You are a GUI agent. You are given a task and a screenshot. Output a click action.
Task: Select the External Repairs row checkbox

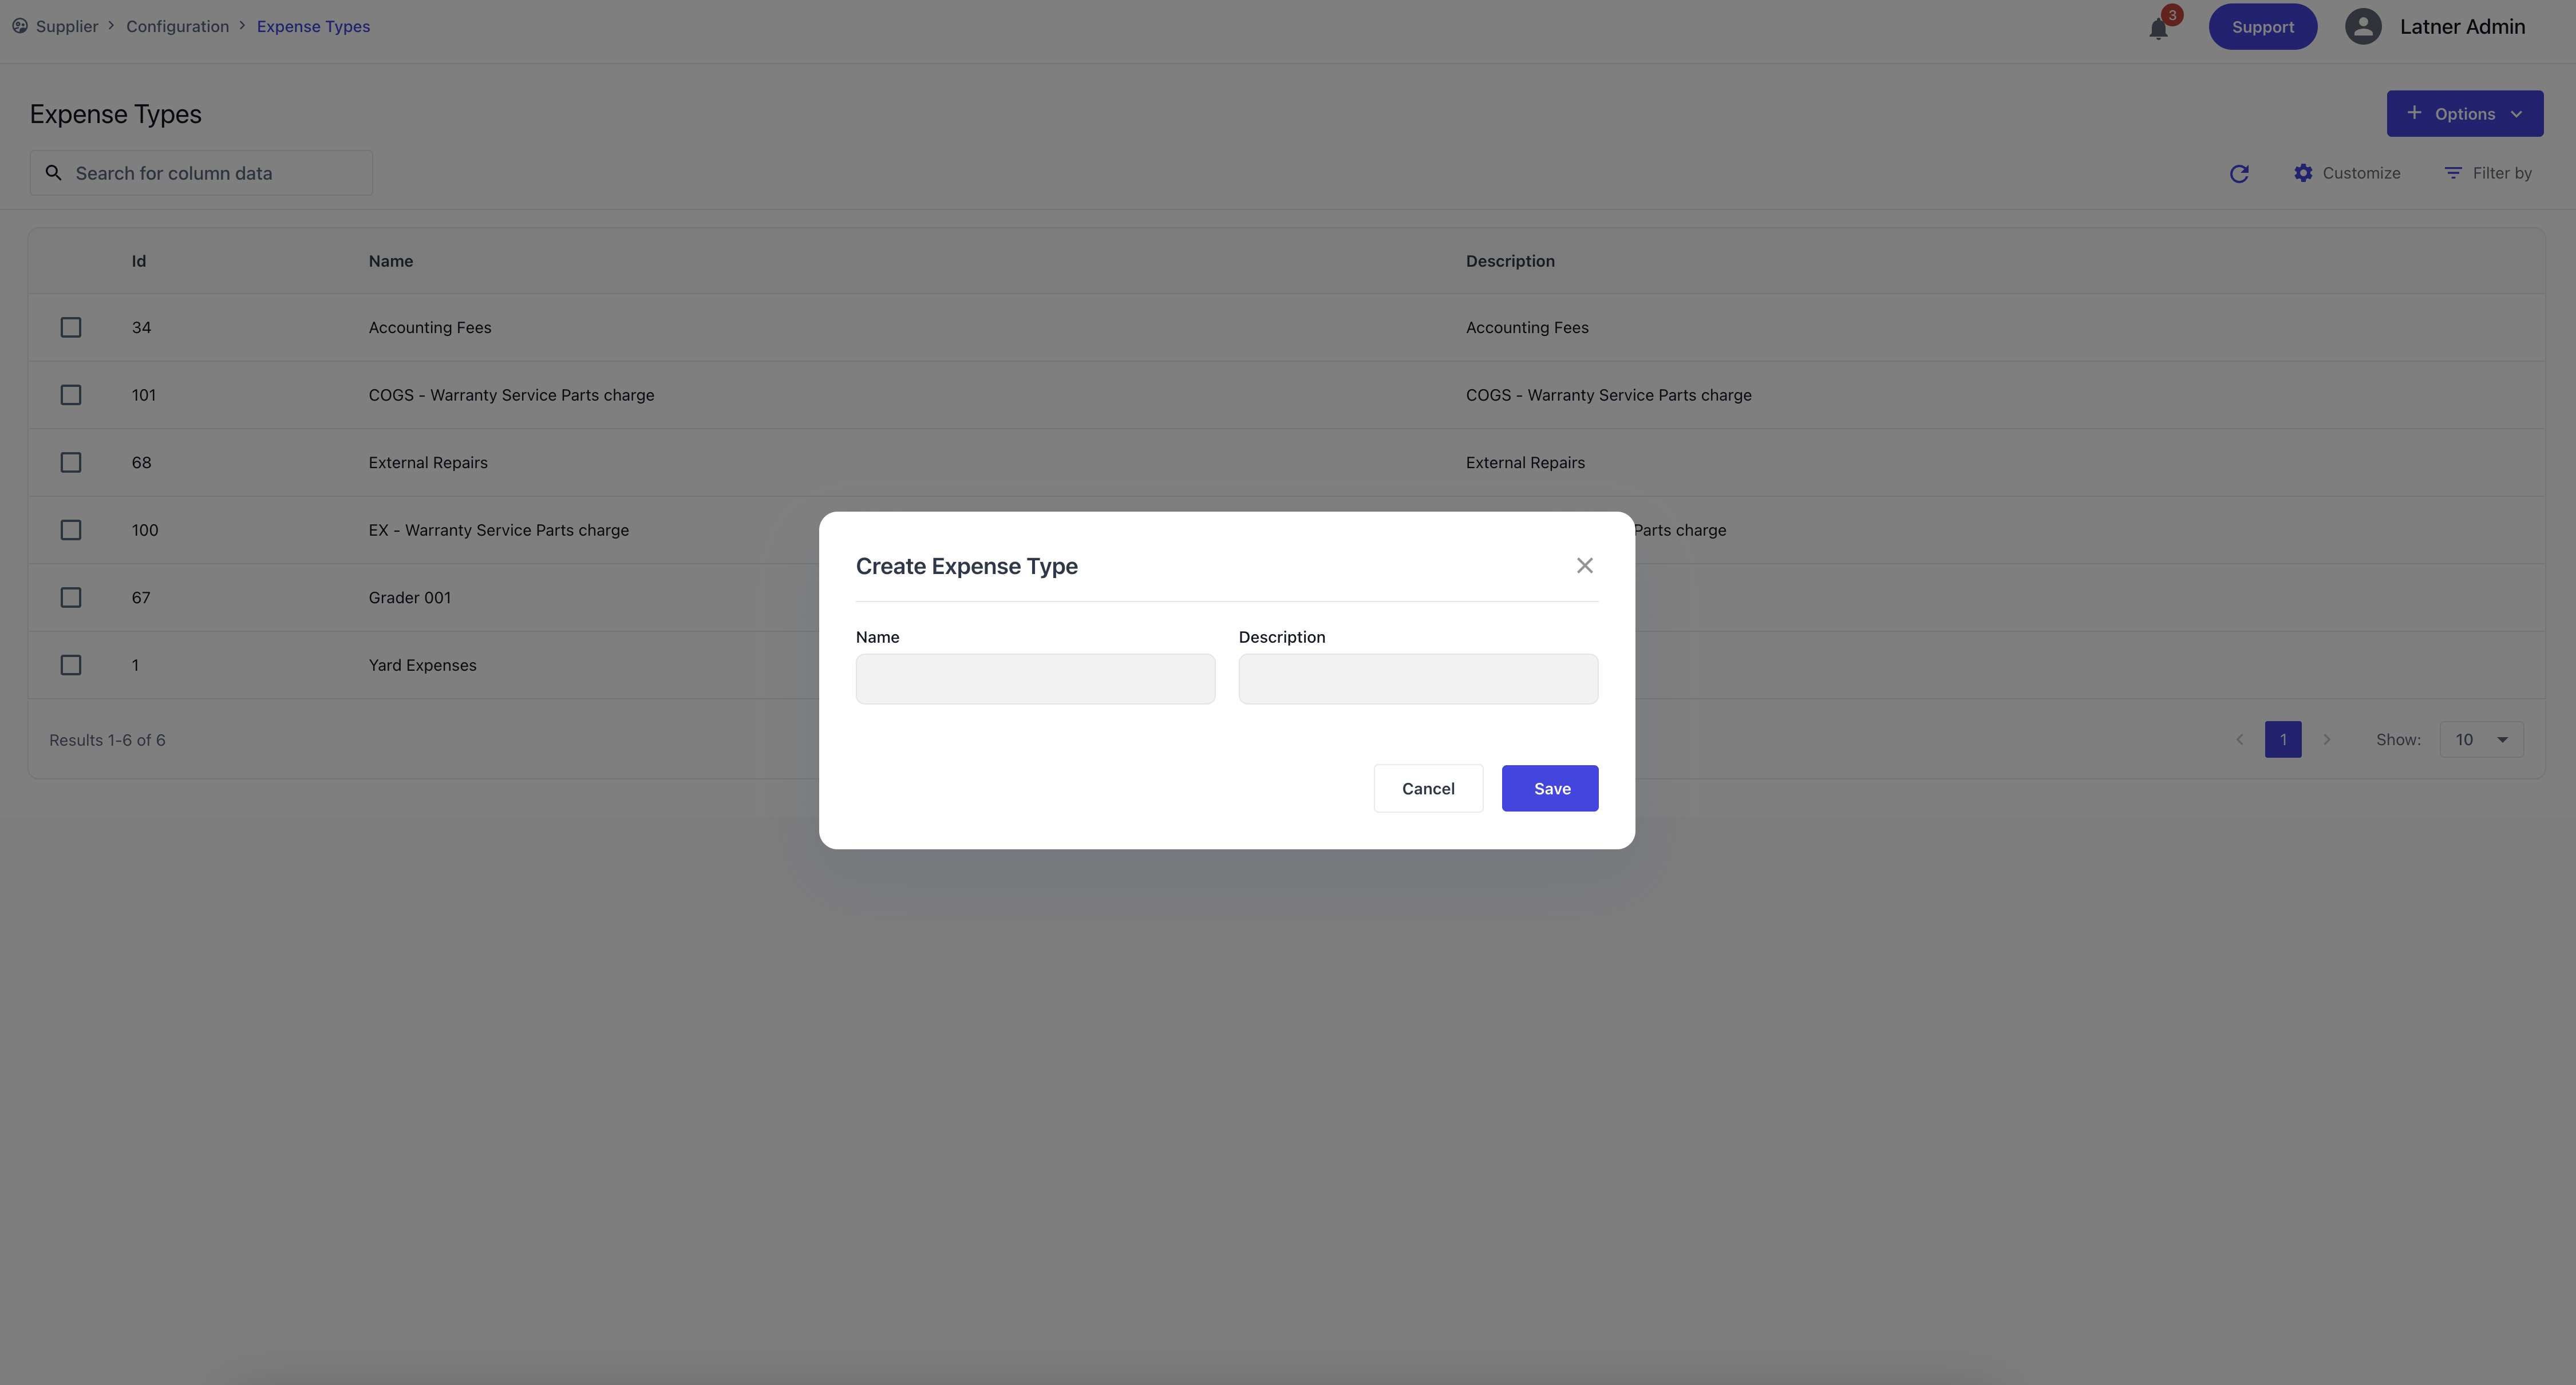(x=71, y=463)
